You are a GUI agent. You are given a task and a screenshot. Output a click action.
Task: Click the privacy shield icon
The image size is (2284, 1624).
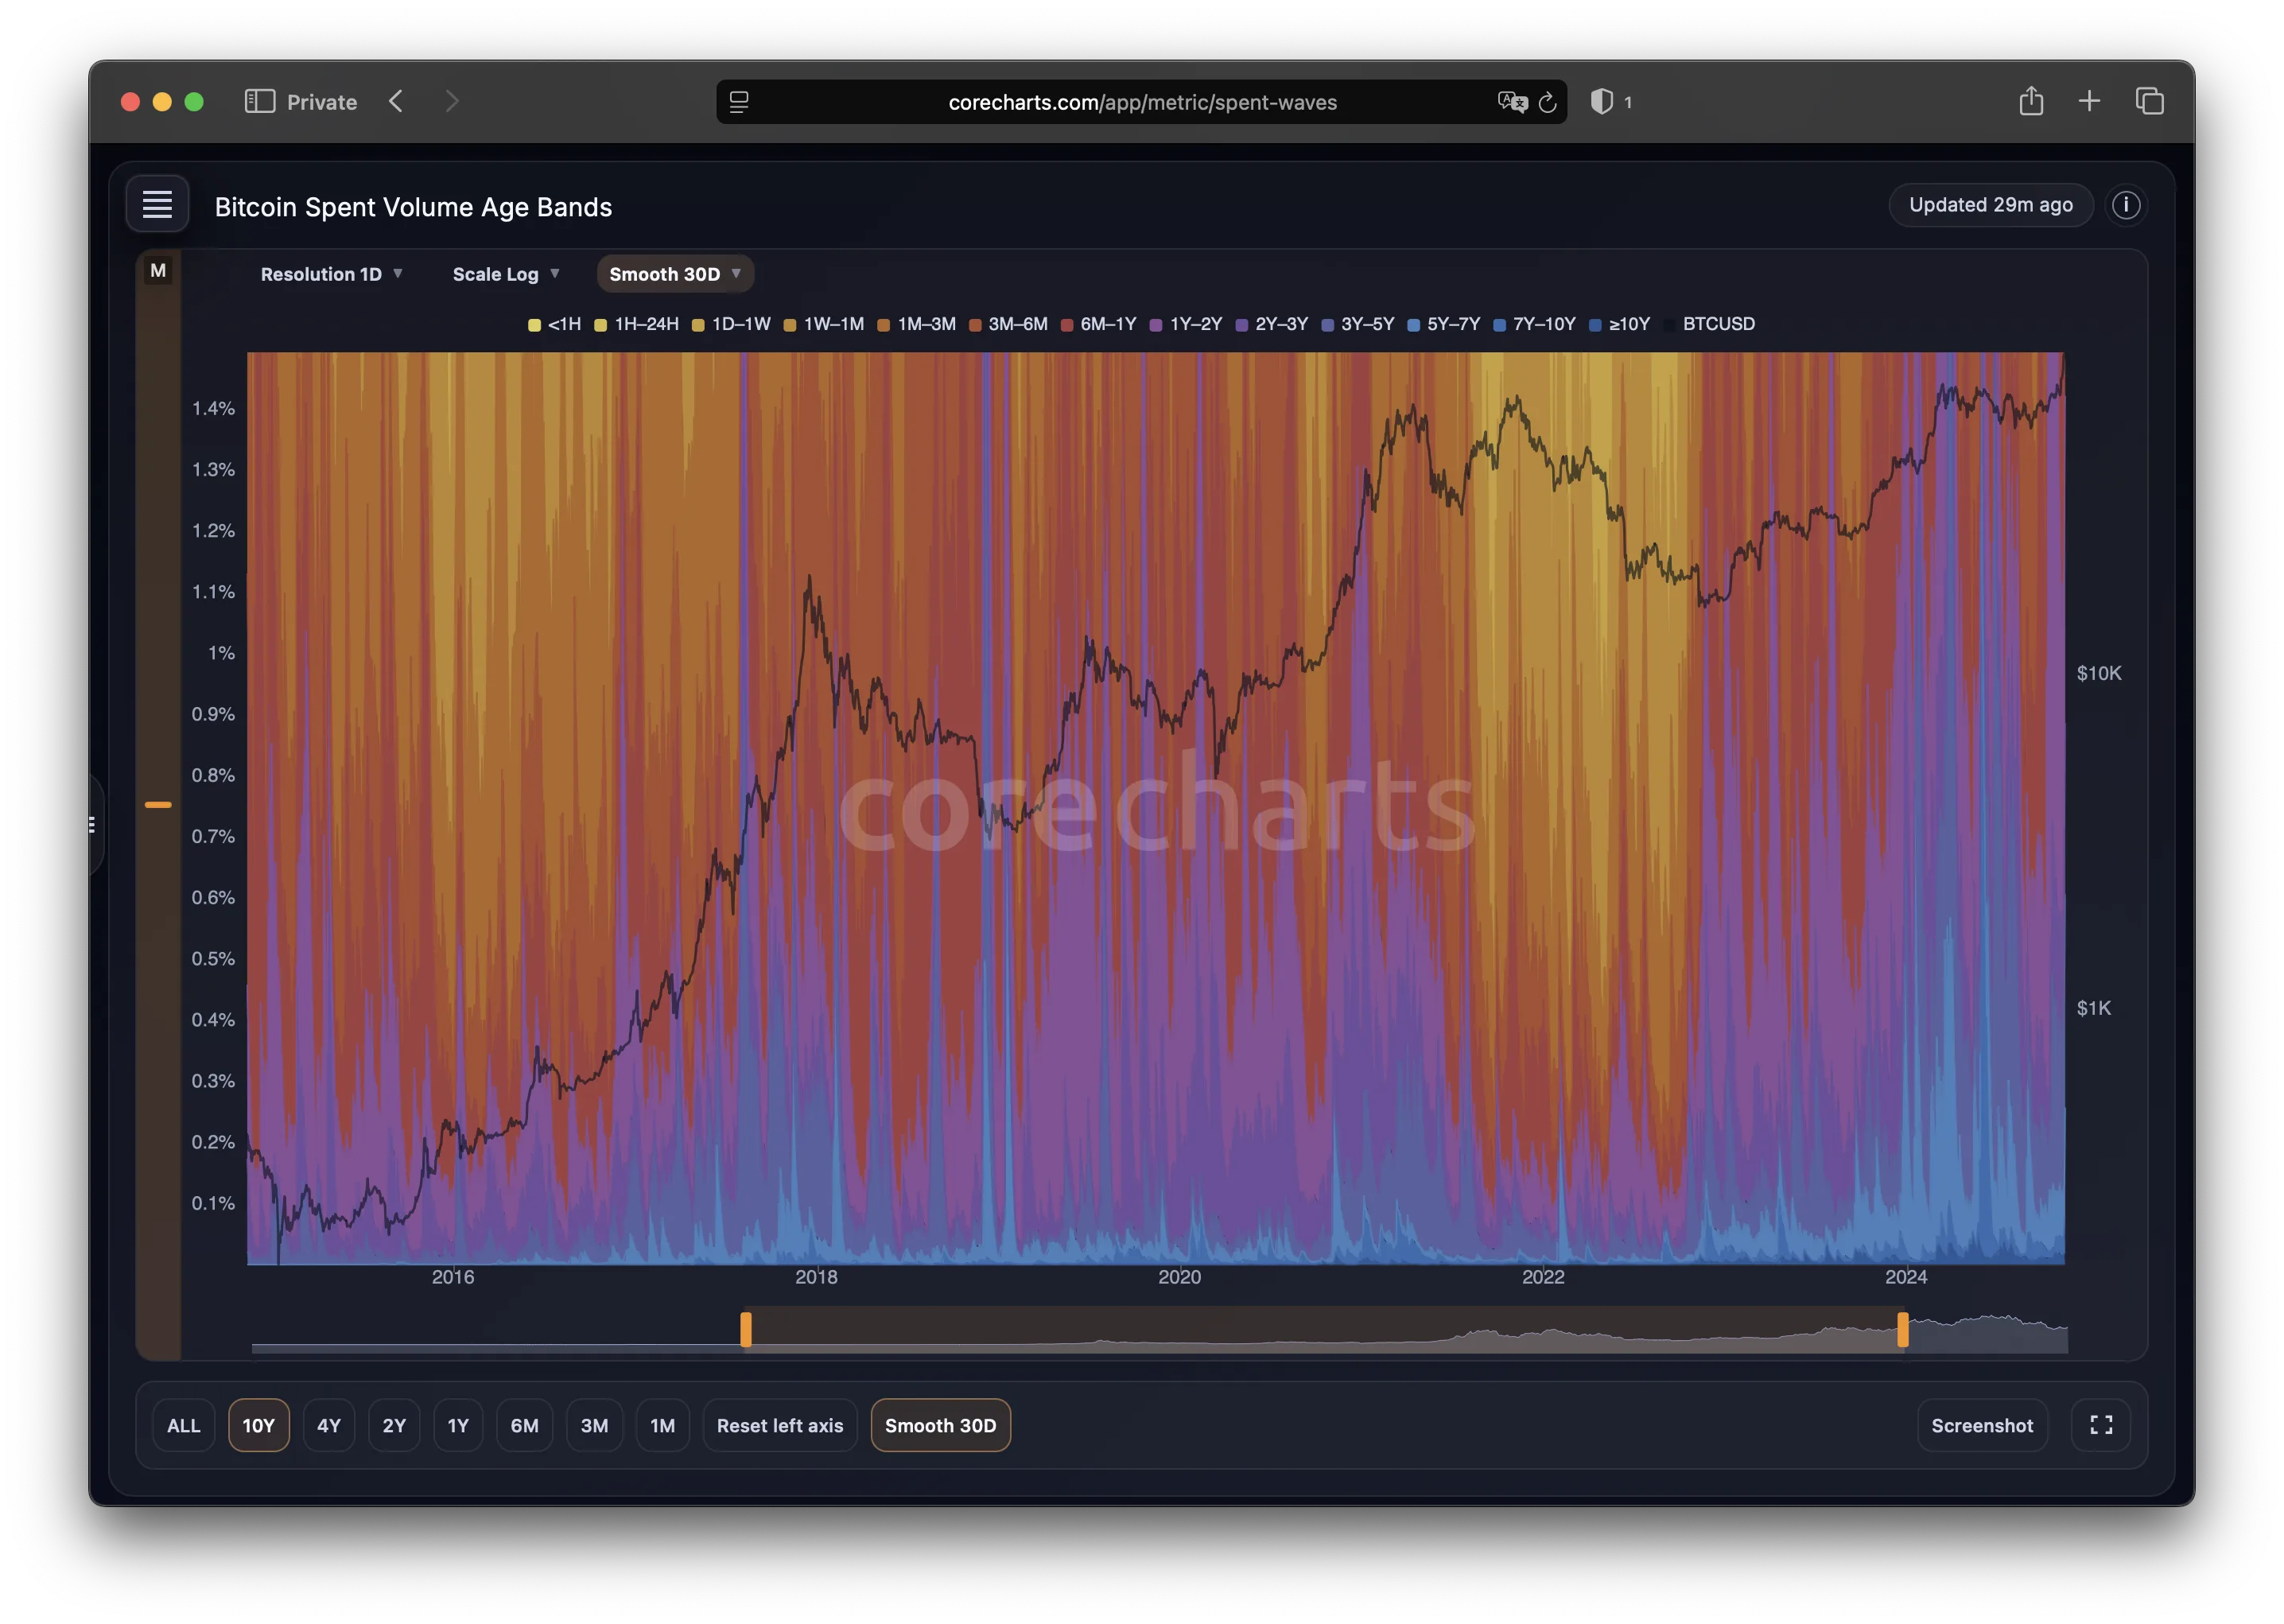click(x=1601, y=102)
